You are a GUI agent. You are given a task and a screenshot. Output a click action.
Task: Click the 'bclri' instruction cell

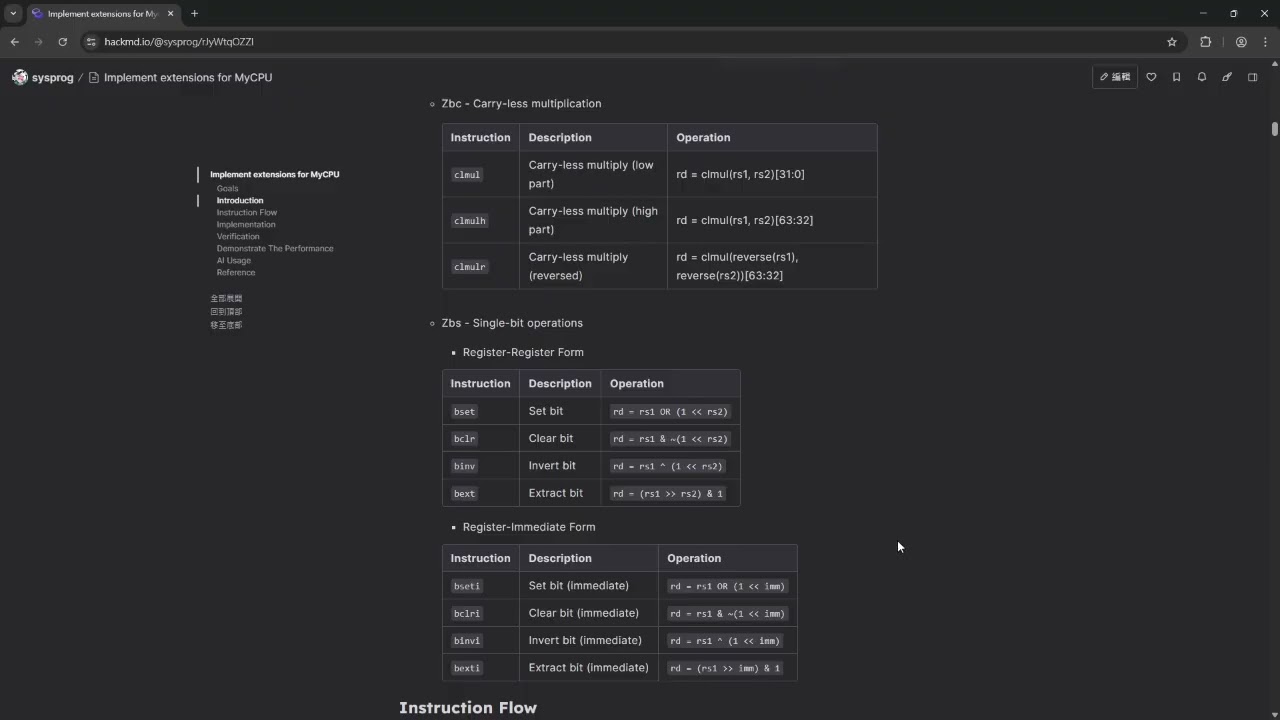(466, 613)
